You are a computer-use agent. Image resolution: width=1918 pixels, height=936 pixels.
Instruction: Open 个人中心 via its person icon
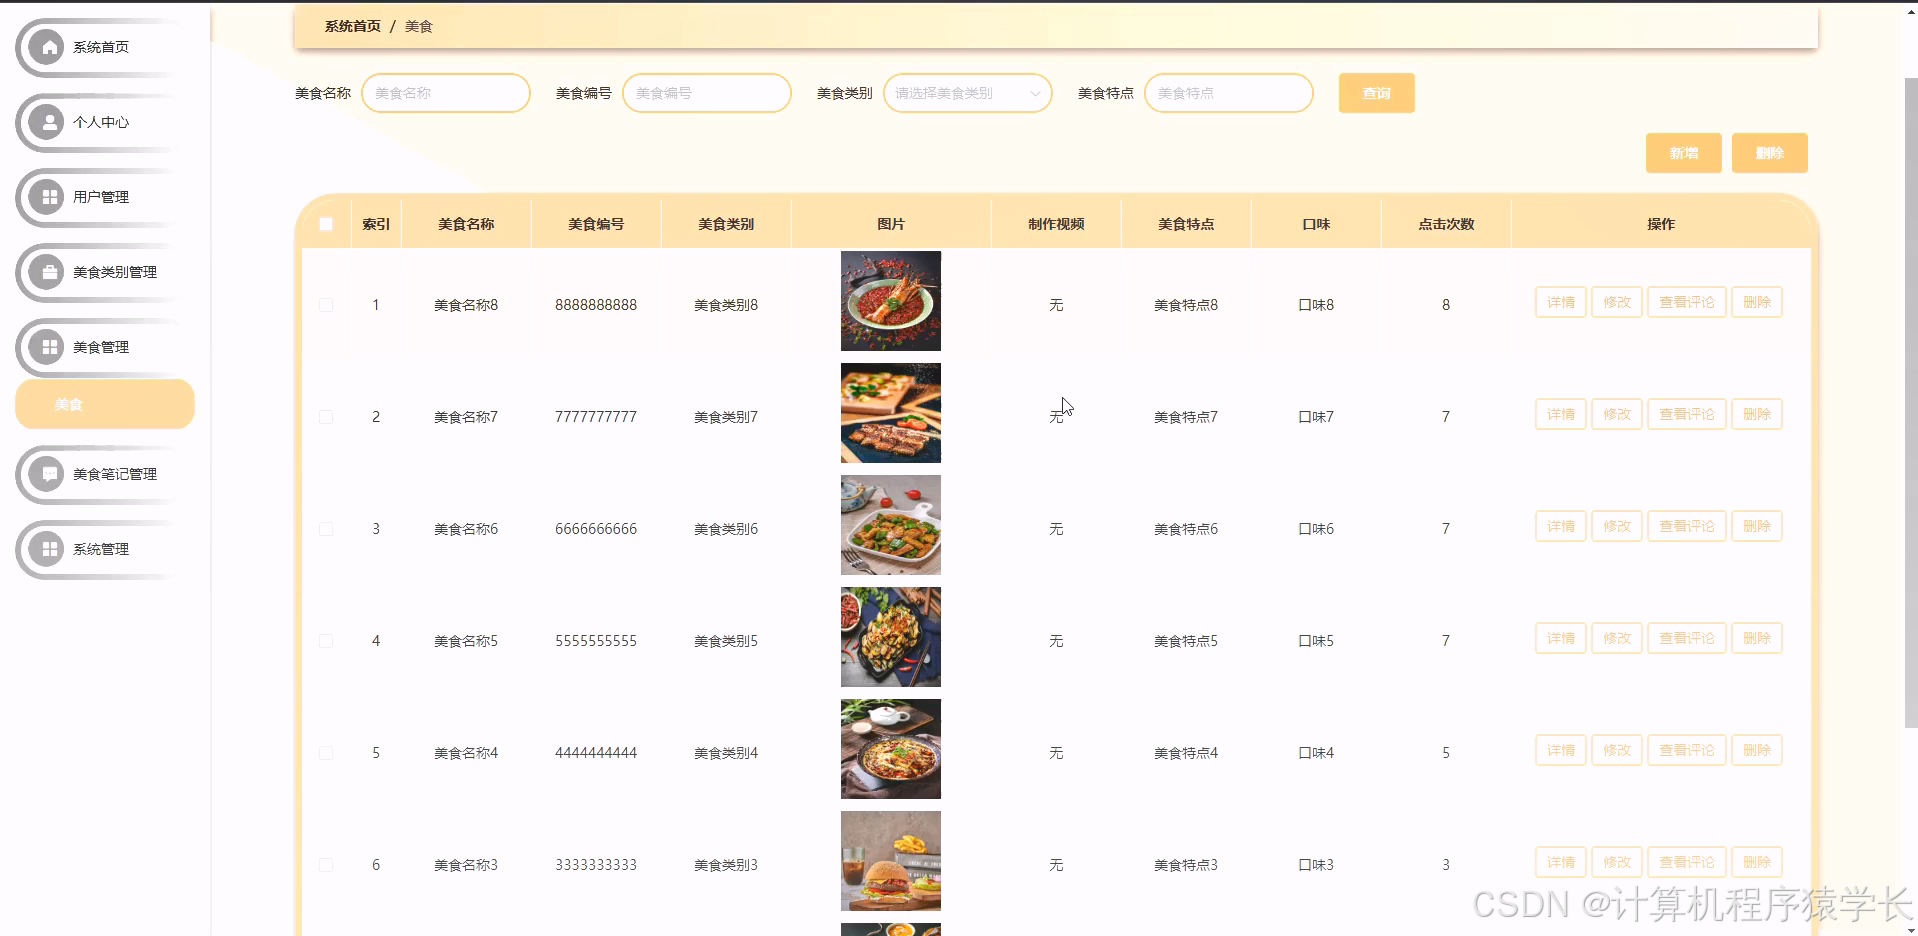[x=46, y=121]
